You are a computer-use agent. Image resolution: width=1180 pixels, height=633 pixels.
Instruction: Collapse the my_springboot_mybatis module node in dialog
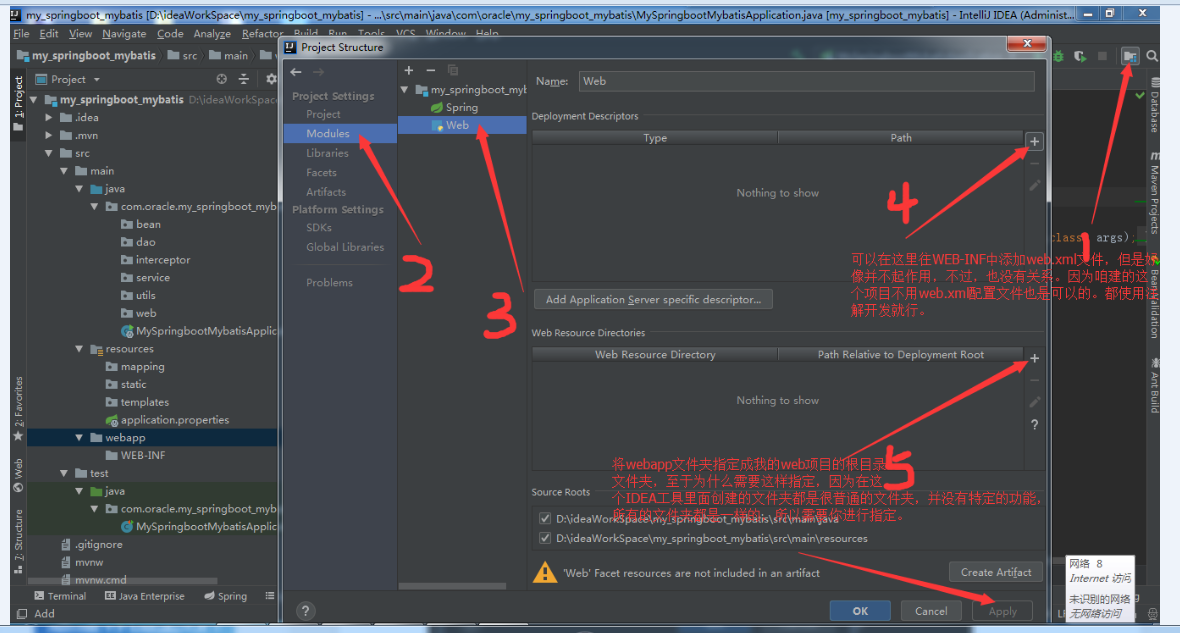coord(405,90)
